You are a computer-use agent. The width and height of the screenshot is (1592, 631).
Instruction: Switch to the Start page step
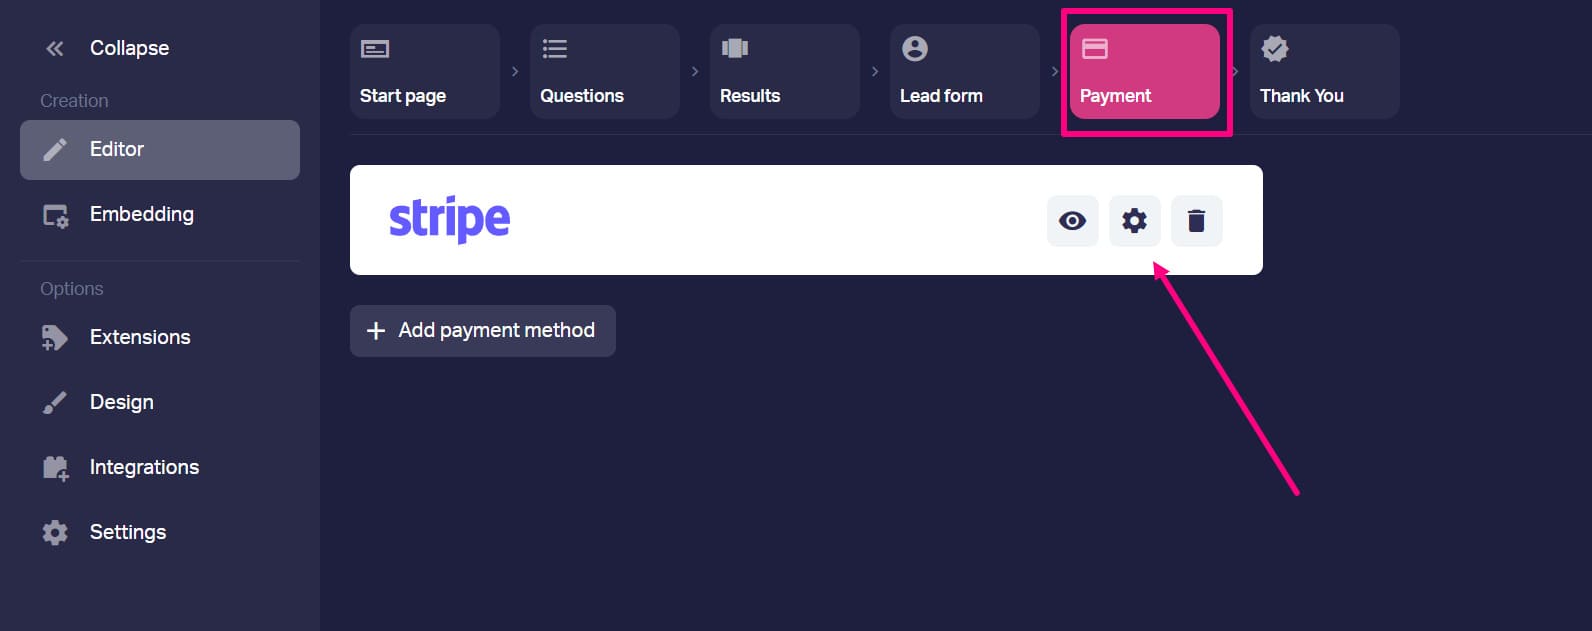(425, 72)
